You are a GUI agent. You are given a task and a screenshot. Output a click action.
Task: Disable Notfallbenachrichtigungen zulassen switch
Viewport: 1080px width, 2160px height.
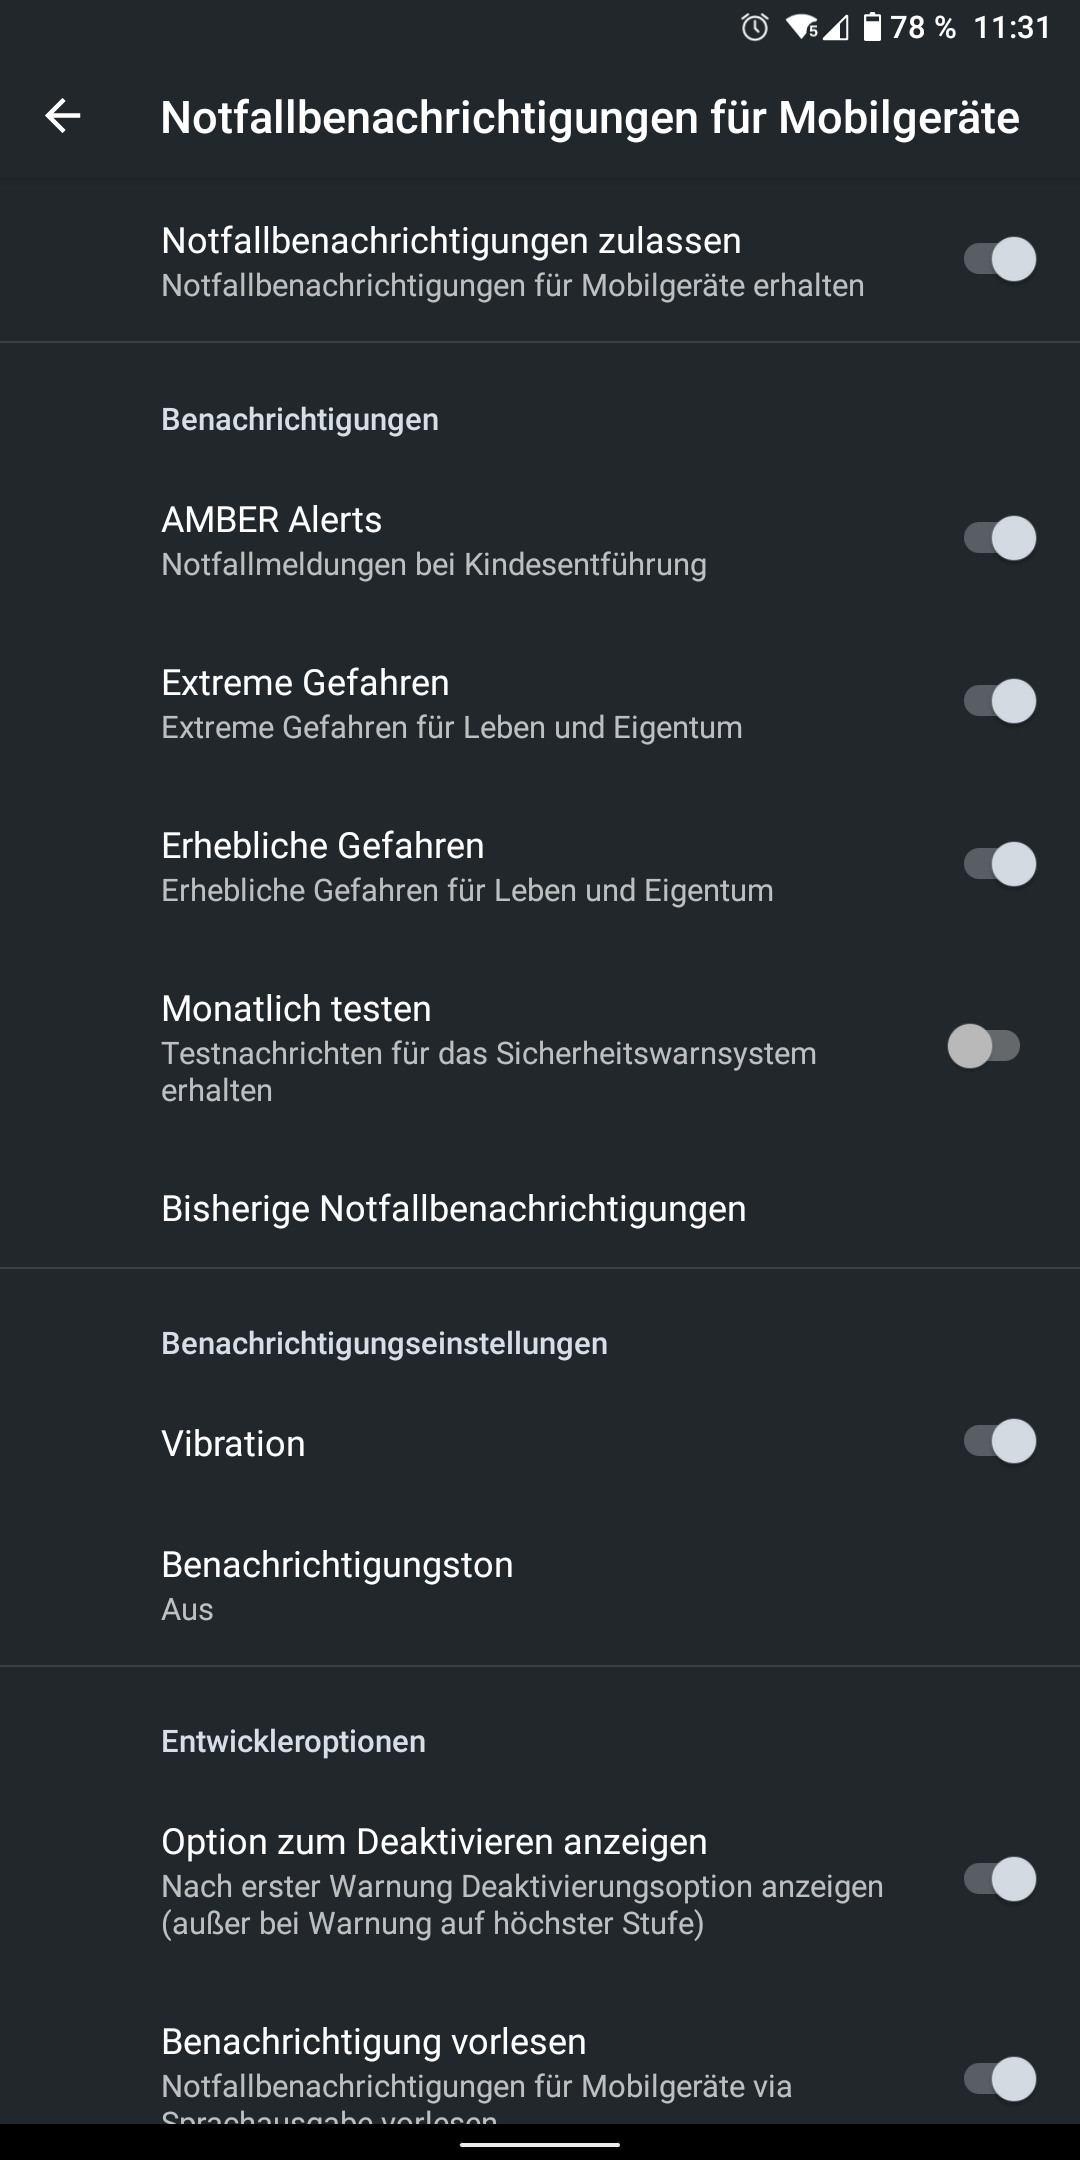point(999,259)
